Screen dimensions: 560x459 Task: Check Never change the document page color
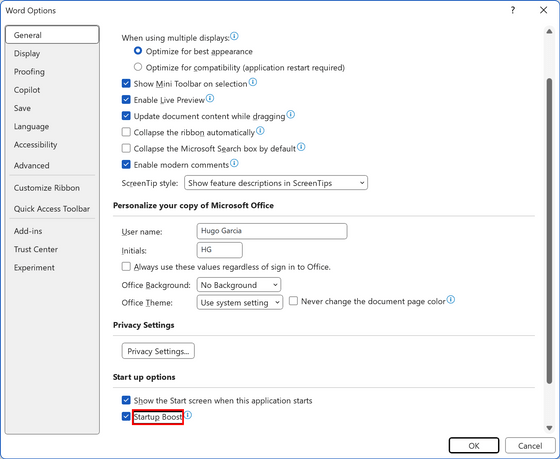click(x=293, y=301)
